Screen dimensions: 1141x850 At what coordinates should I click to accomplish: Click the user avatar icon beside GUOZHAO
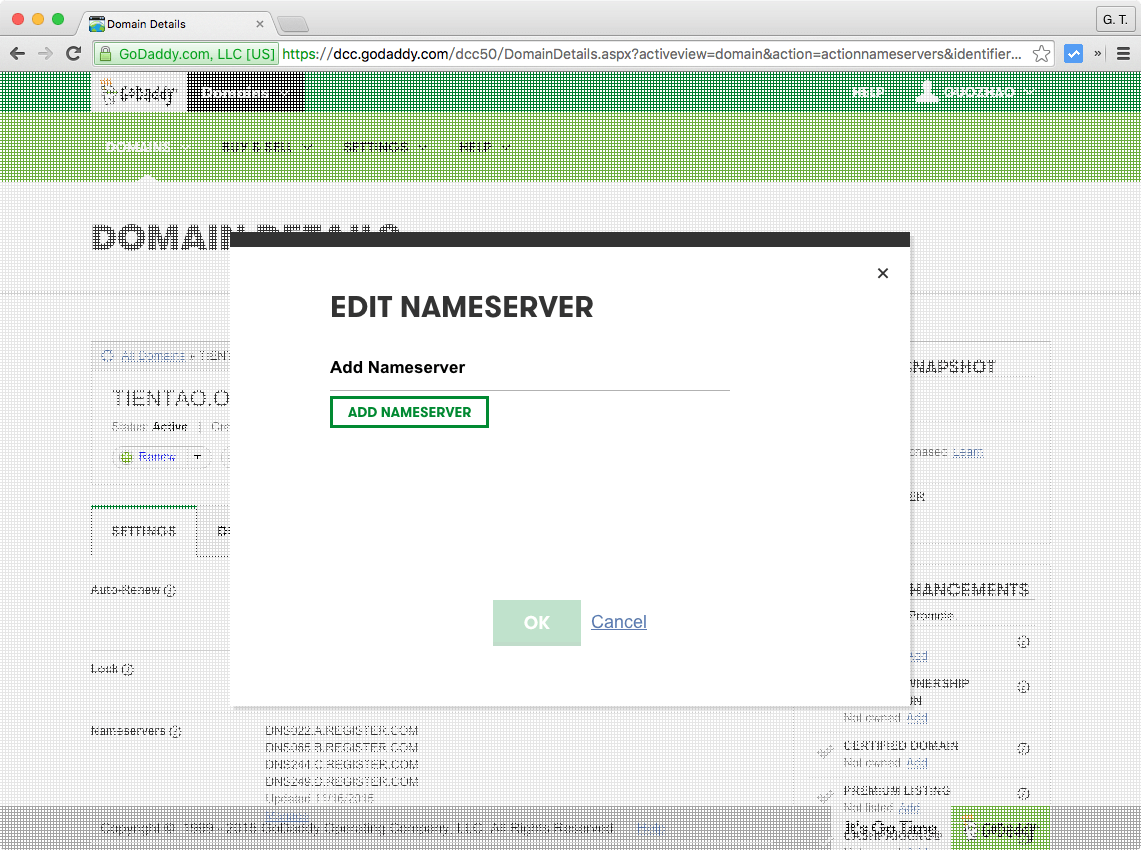pyautogui.click(x=926, y=91)
